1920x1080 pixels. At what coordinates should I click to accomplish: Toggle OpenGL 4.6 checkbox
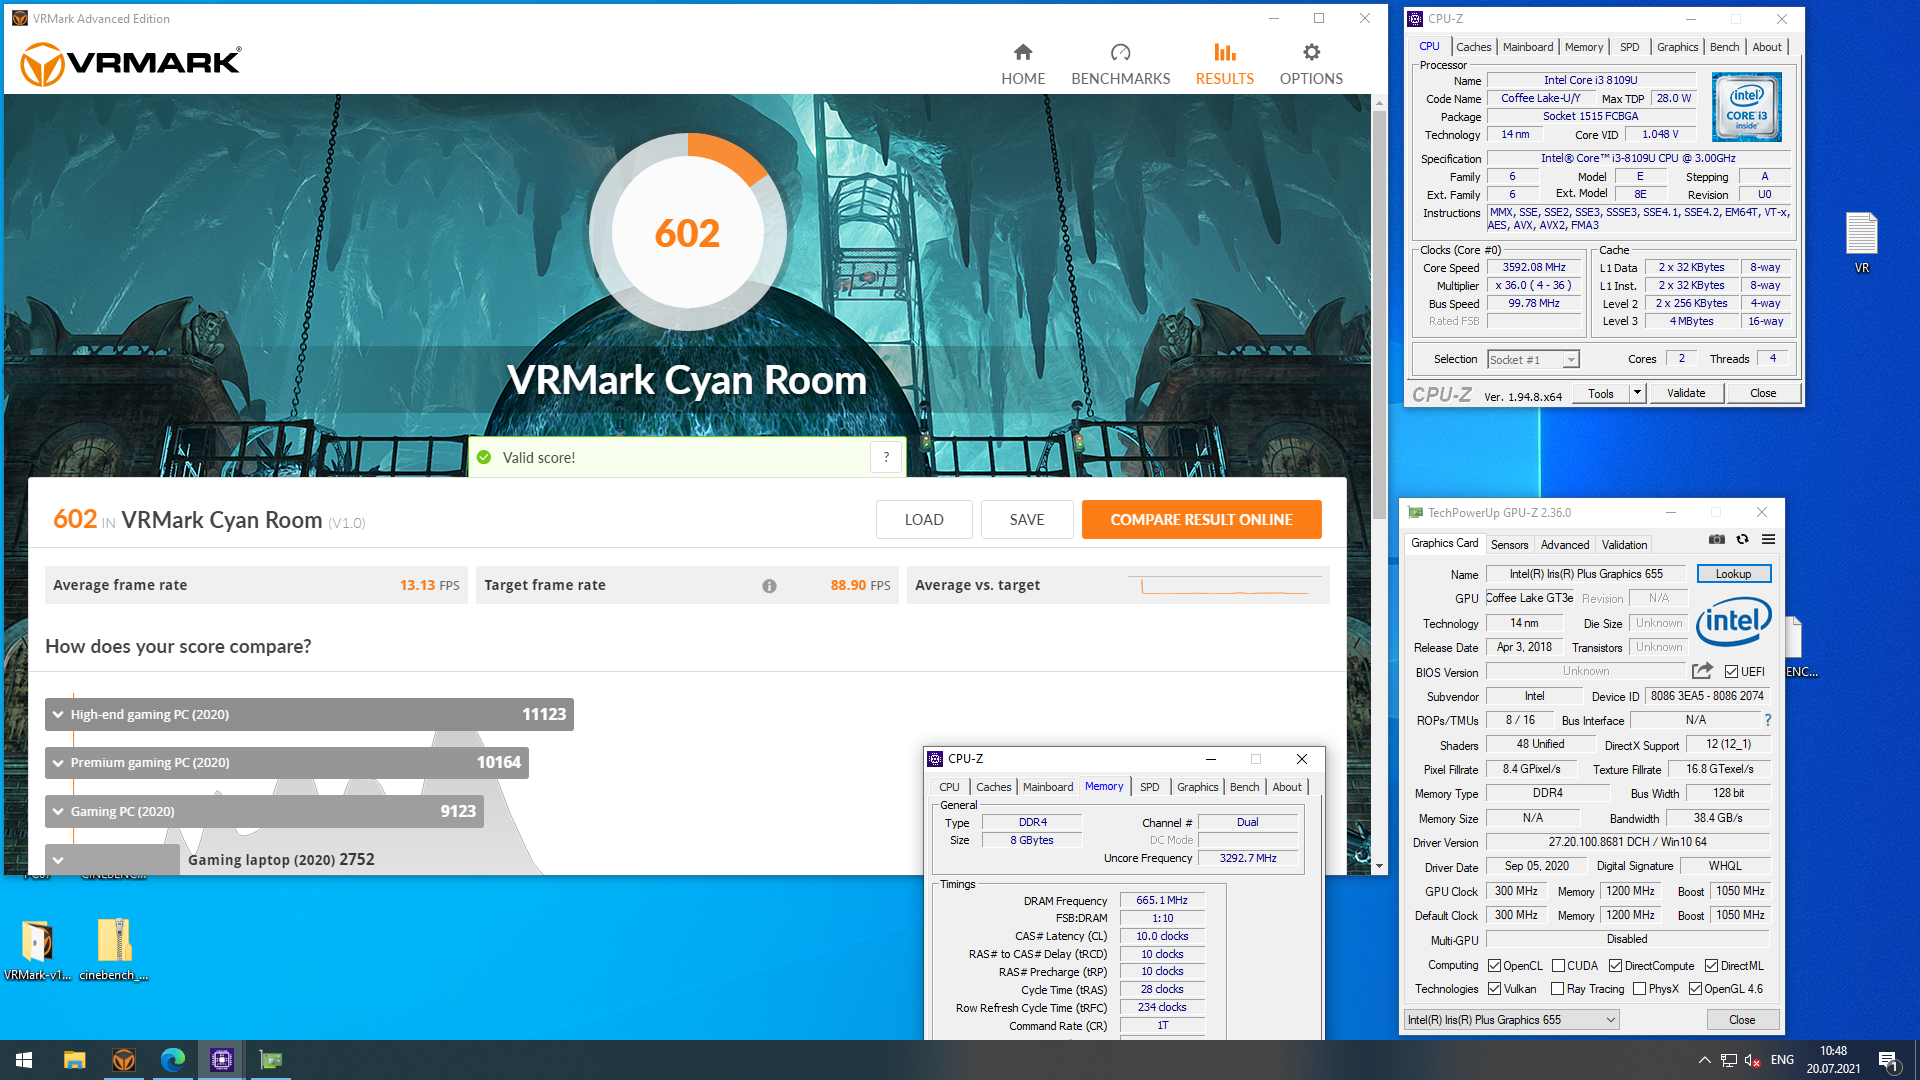coord(1695,989)
